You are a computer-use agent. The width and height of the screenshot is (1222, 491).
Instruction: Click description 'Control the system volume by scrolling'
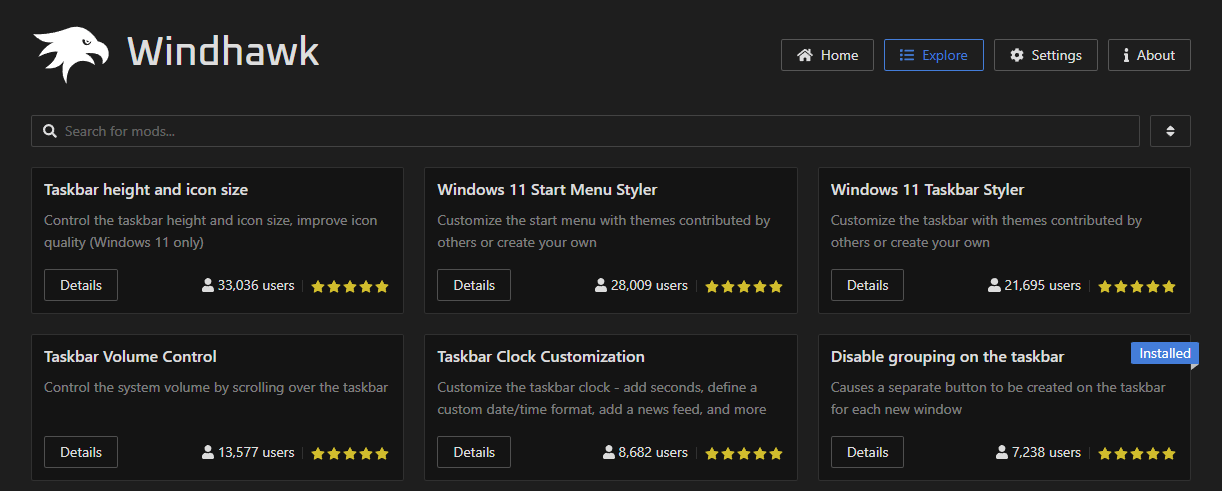(216, 387)
